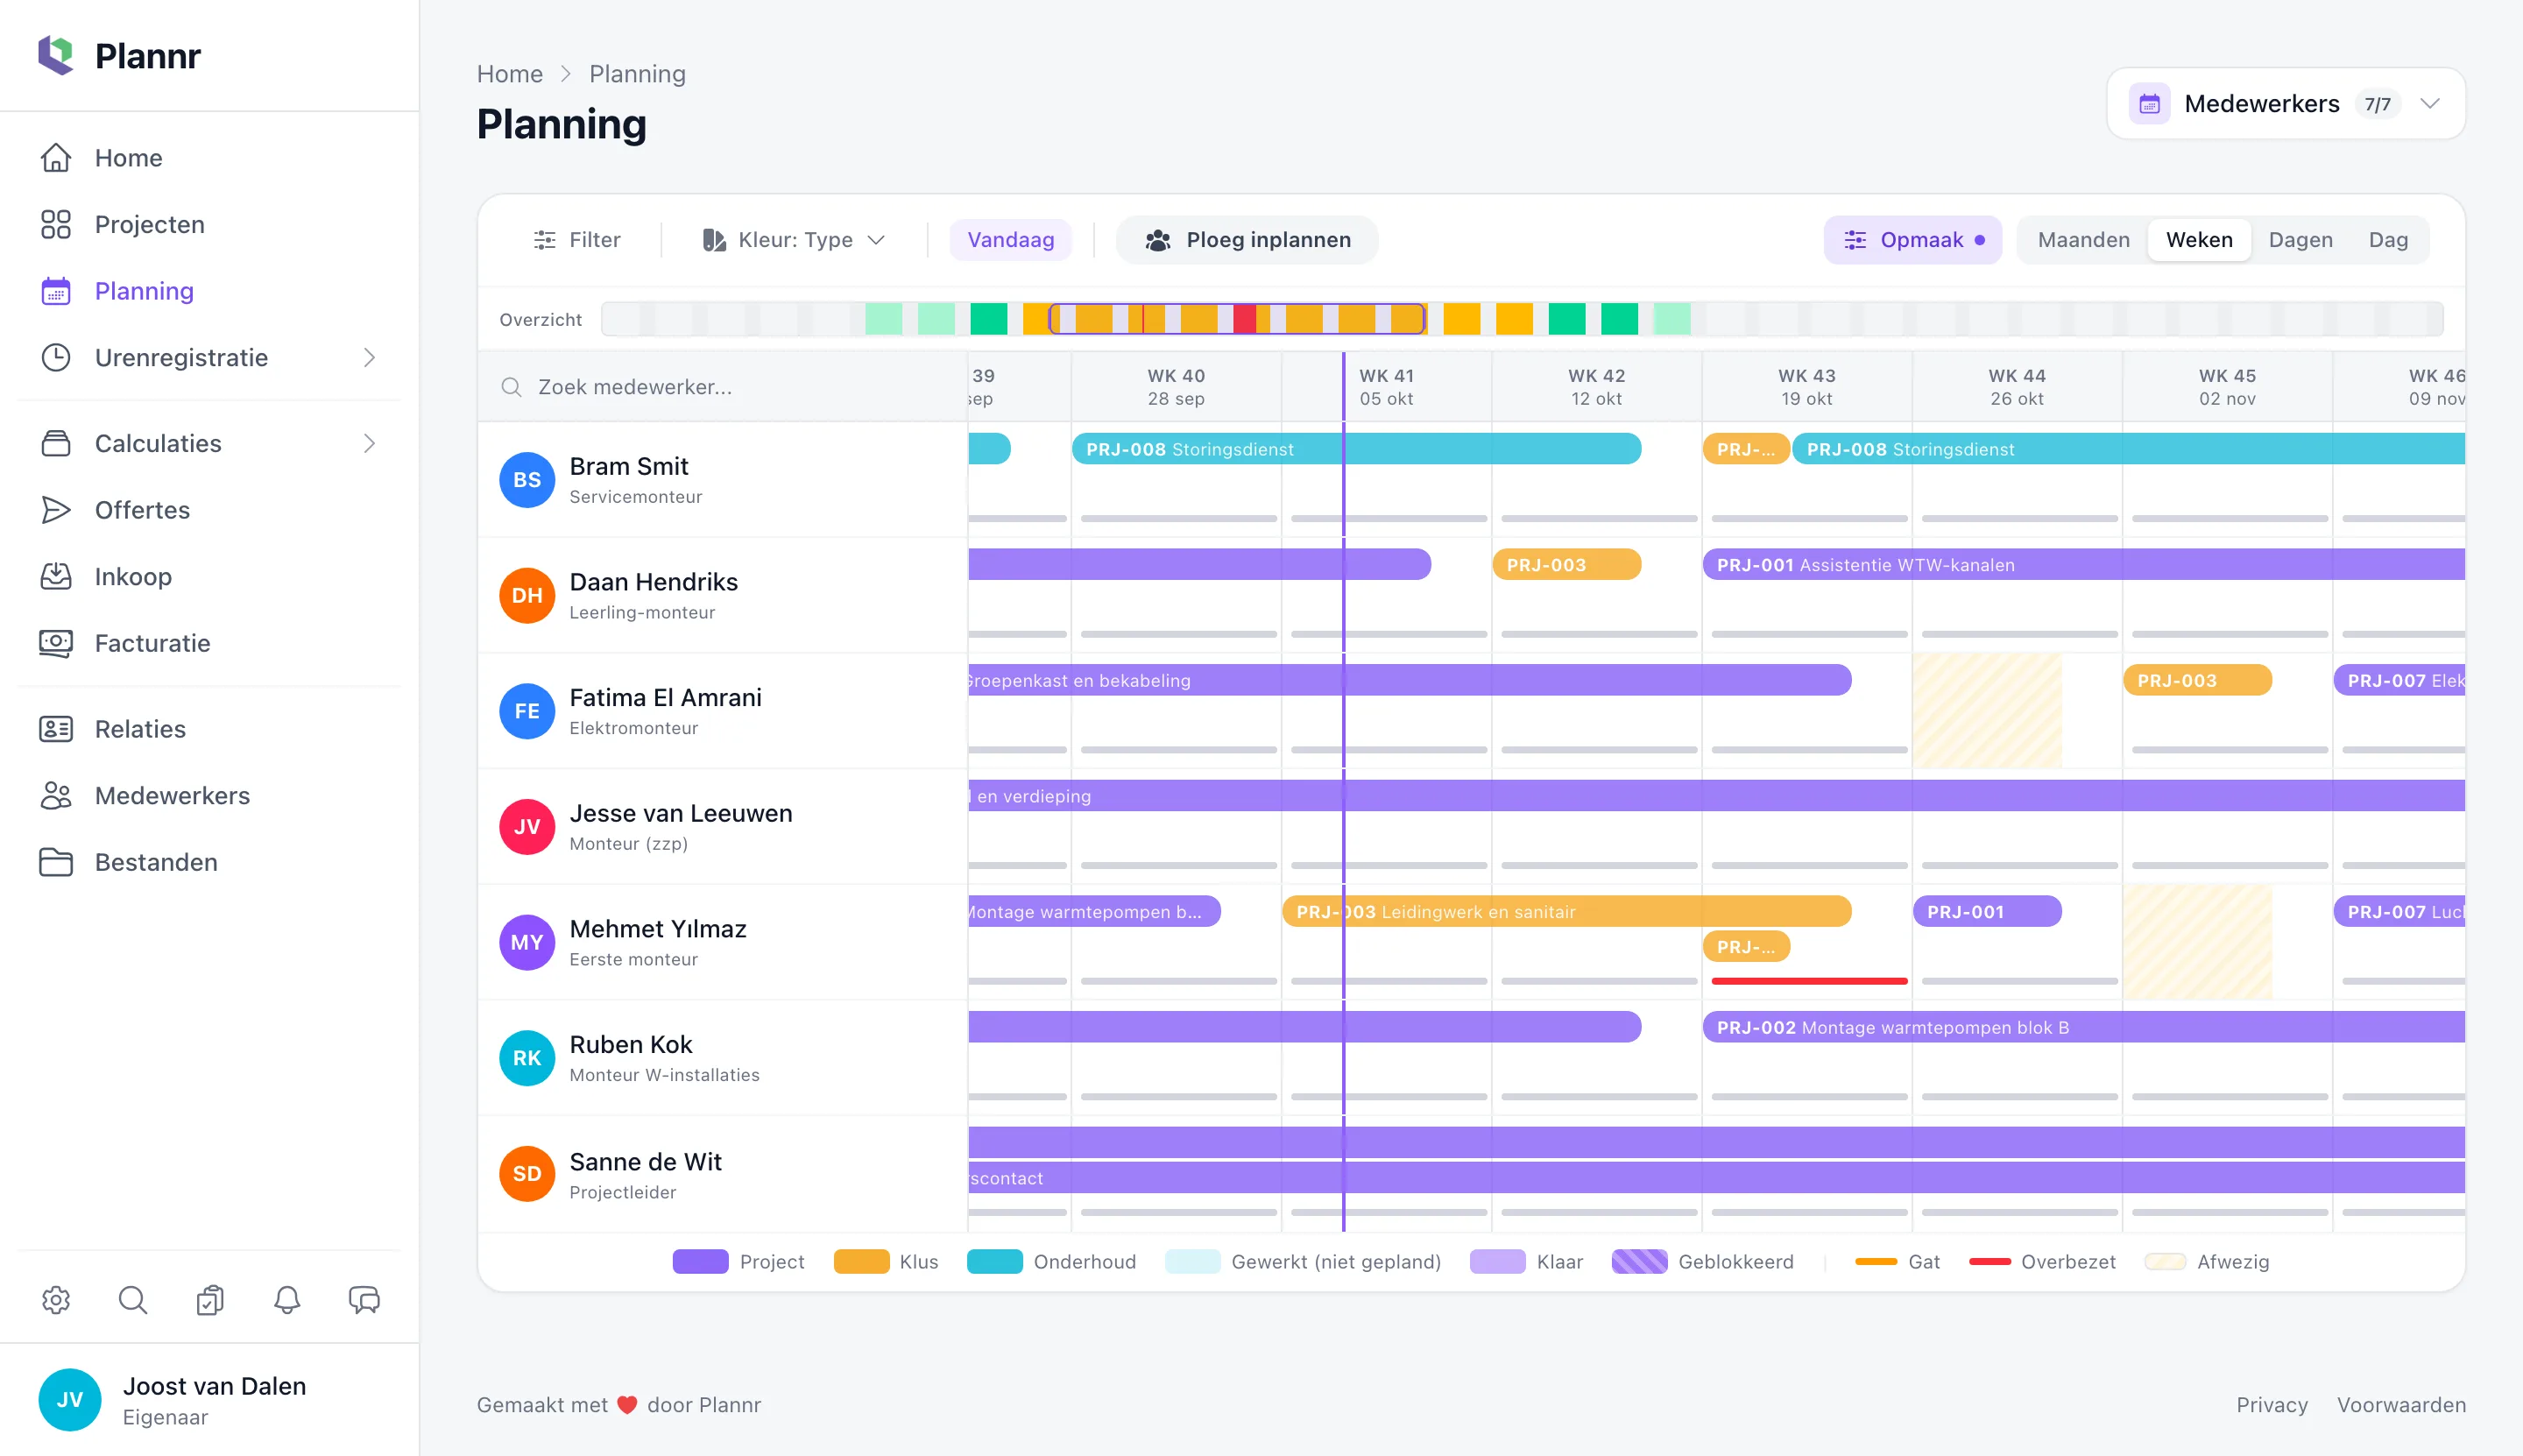This screenshot has width=2523, height=1456.
Task: Open the Facturatie money icon
Action: 56,643
